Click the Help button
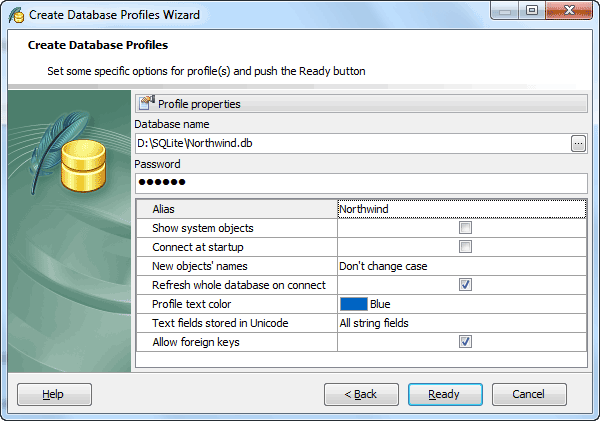Image resolution: width=600 pixels, height=421 pixels. click(54, 394)
